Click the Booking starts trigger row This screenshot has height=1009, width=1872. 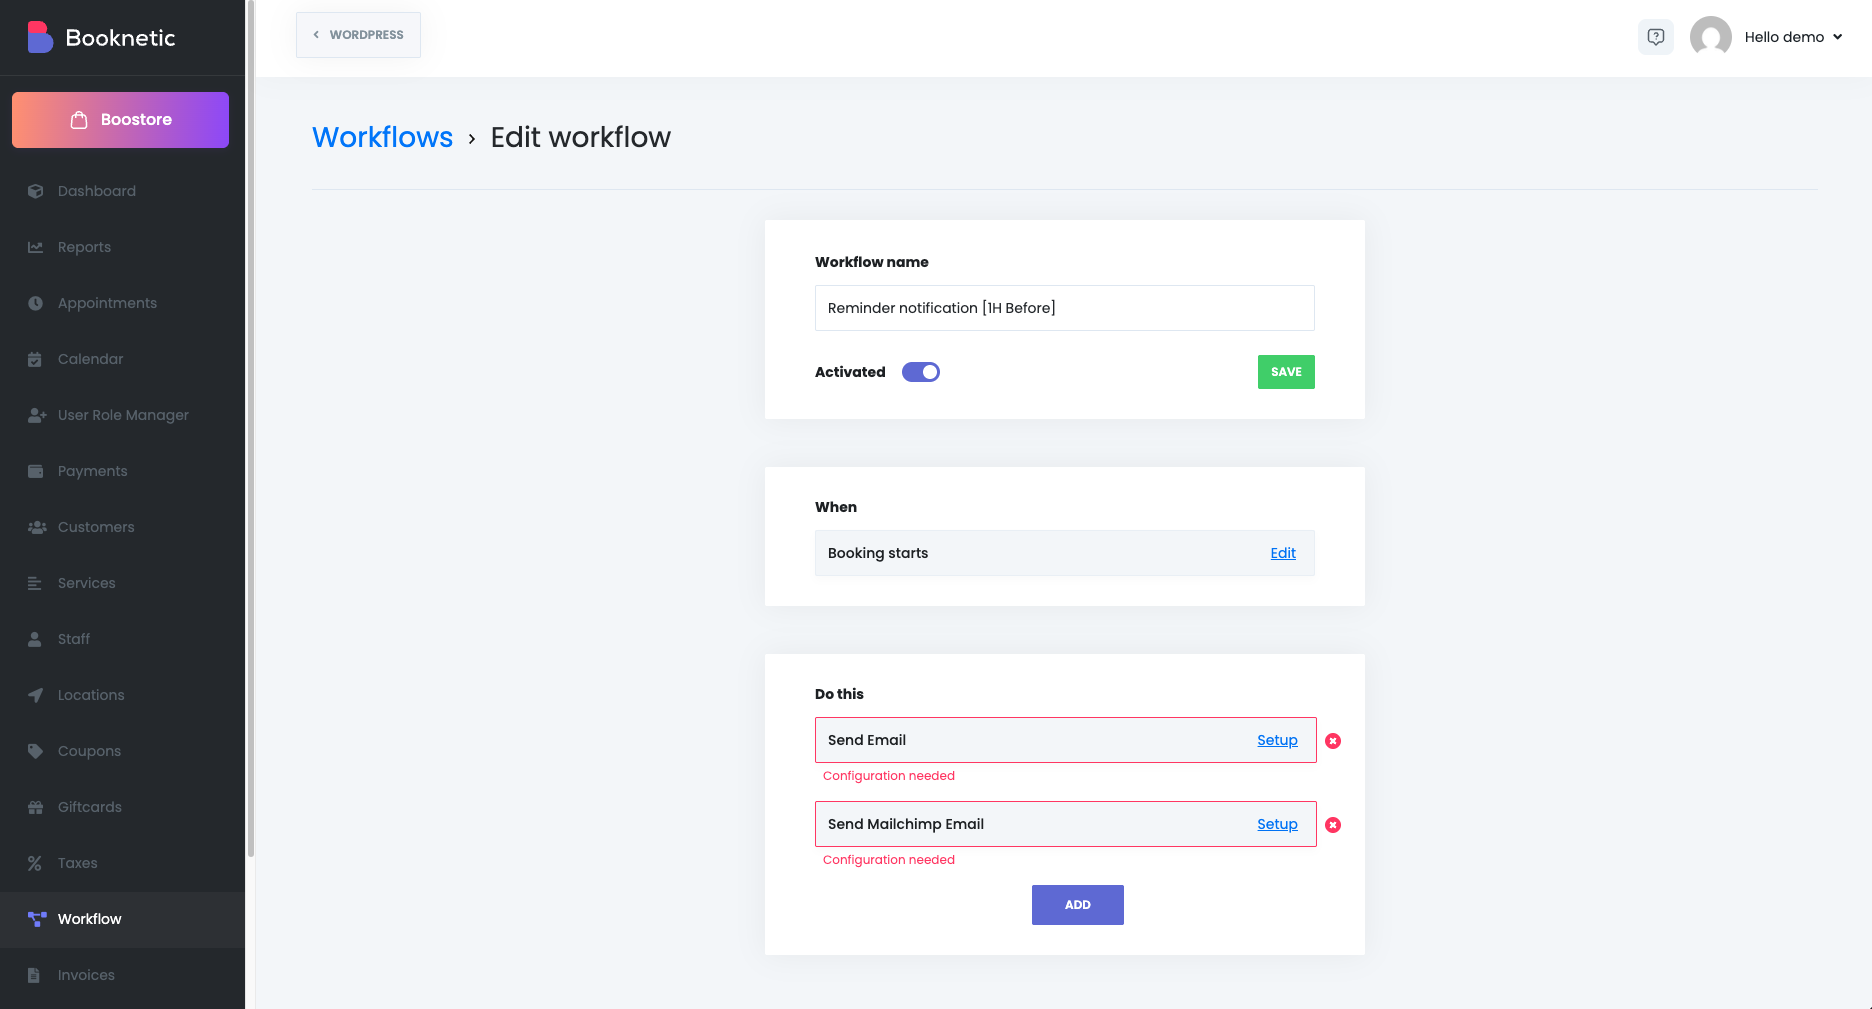coord(1065,553)
